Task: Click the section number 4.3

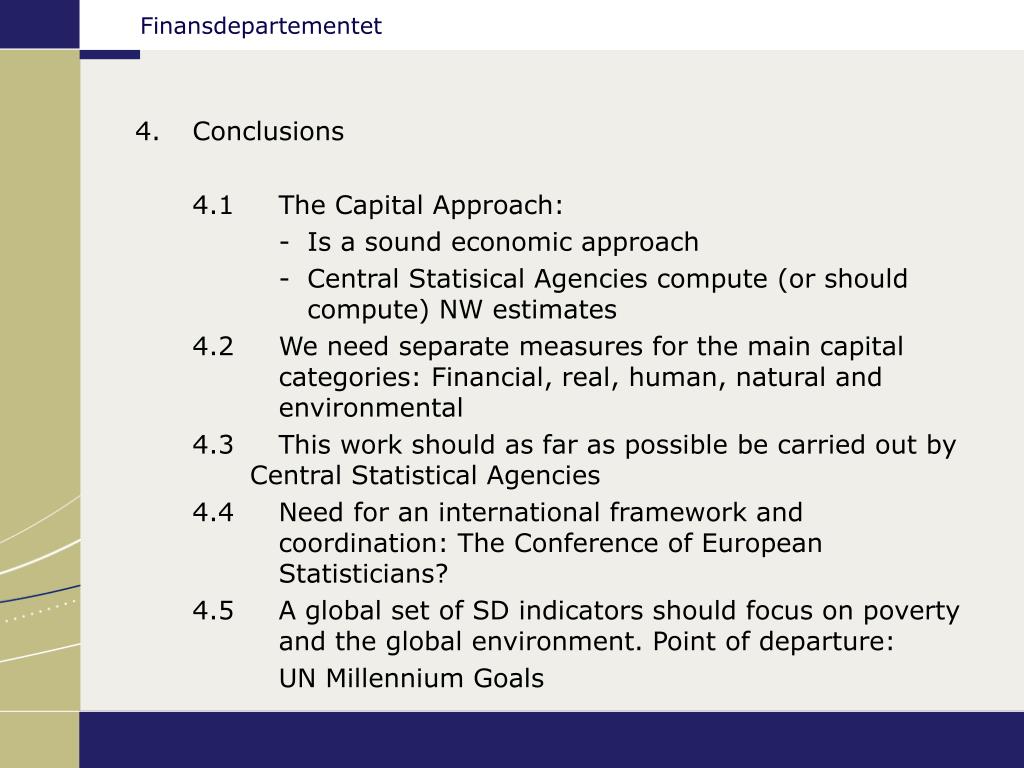Action: pyautogui.click(x=213, y=445)
